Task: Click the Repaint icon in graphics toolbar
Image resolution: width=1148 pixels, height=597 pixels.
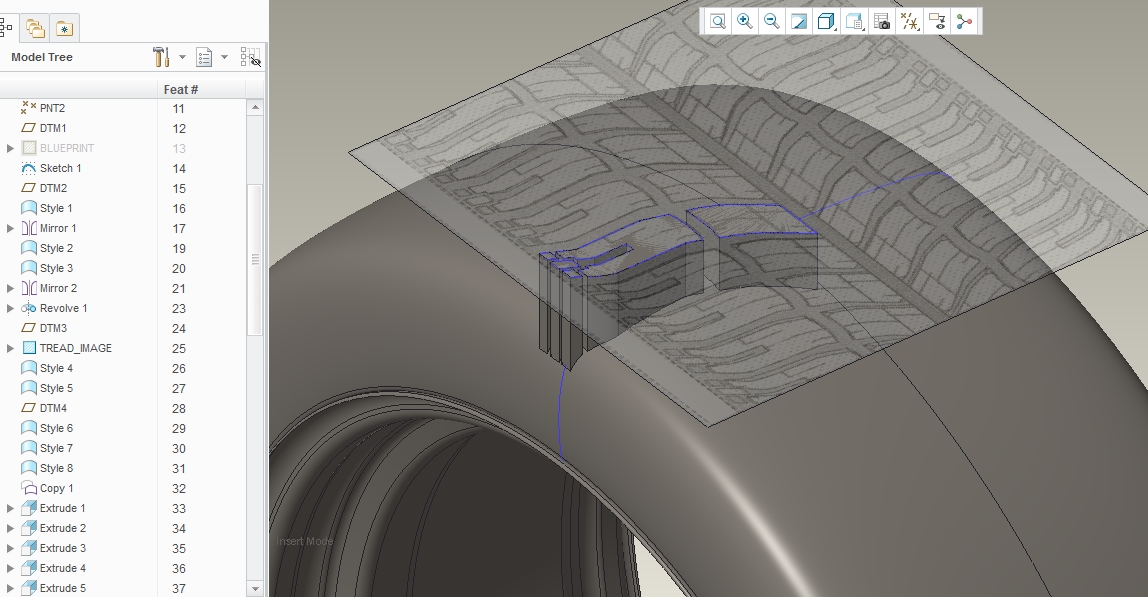Action: (799, 21)
